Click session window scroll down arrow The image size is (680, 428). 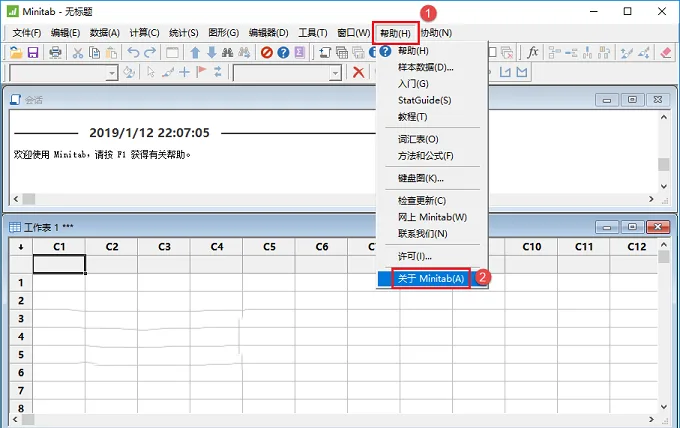click(x=664, y=186)
